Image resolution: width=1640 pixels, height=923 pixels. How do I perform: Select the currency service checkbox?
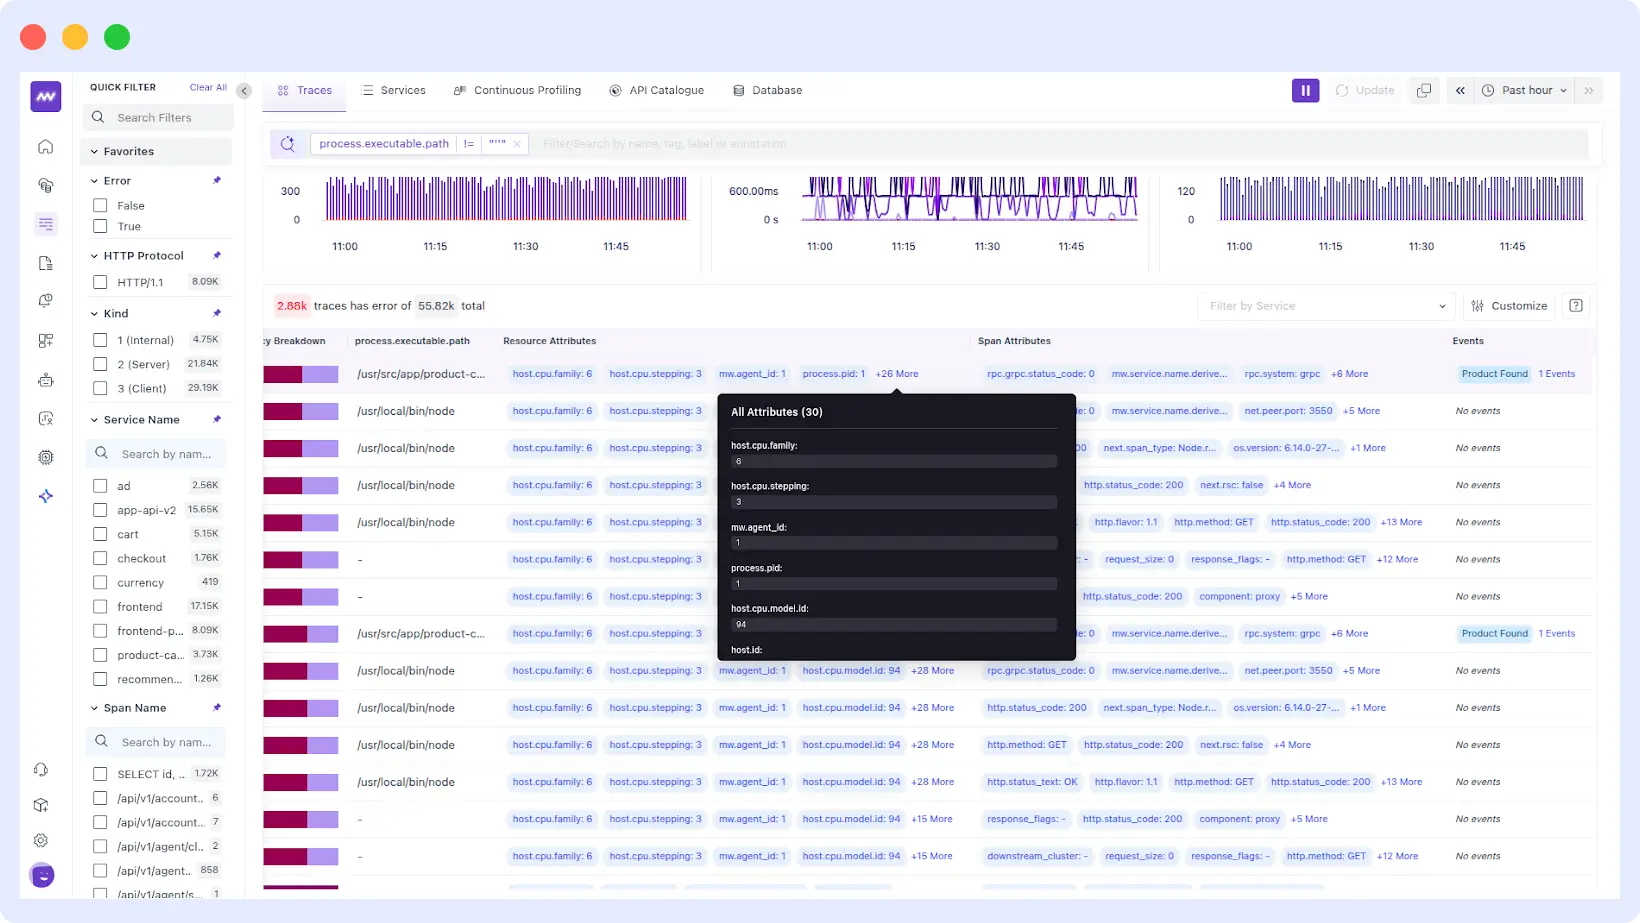coord(100,582)
